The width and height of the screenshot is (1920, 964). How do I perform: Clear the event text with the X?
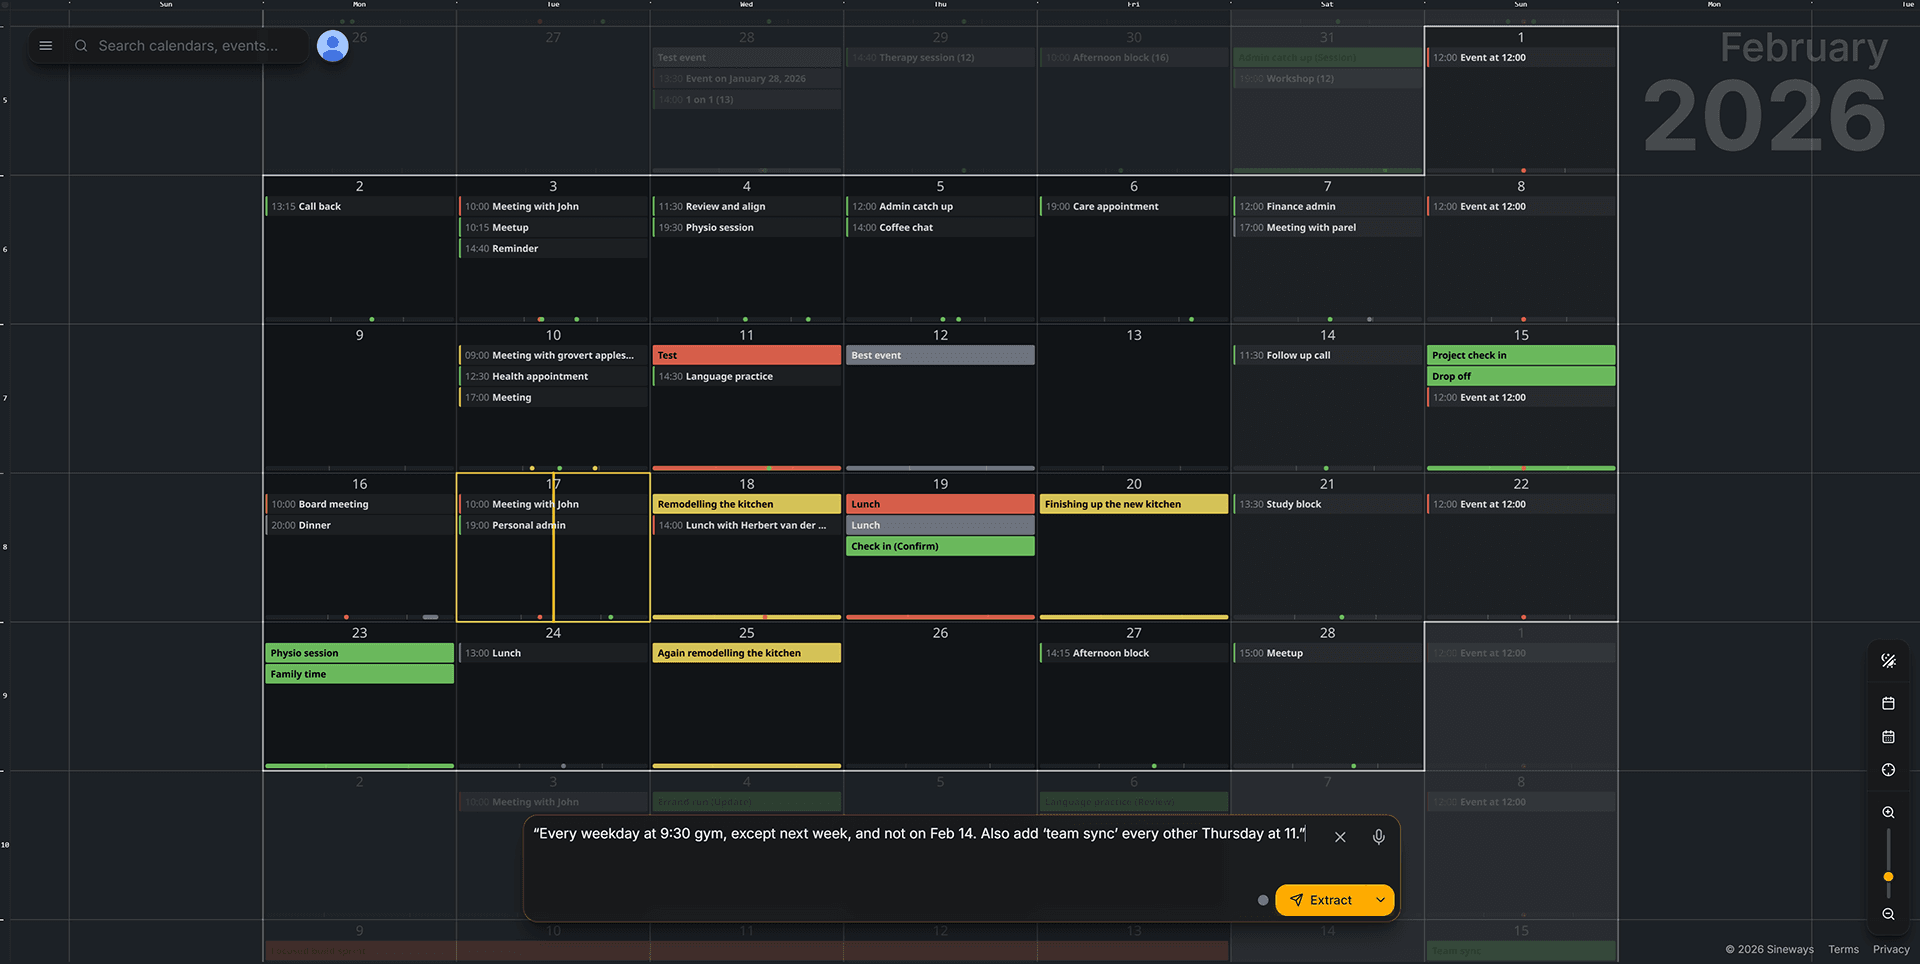tap(1340, 837)
